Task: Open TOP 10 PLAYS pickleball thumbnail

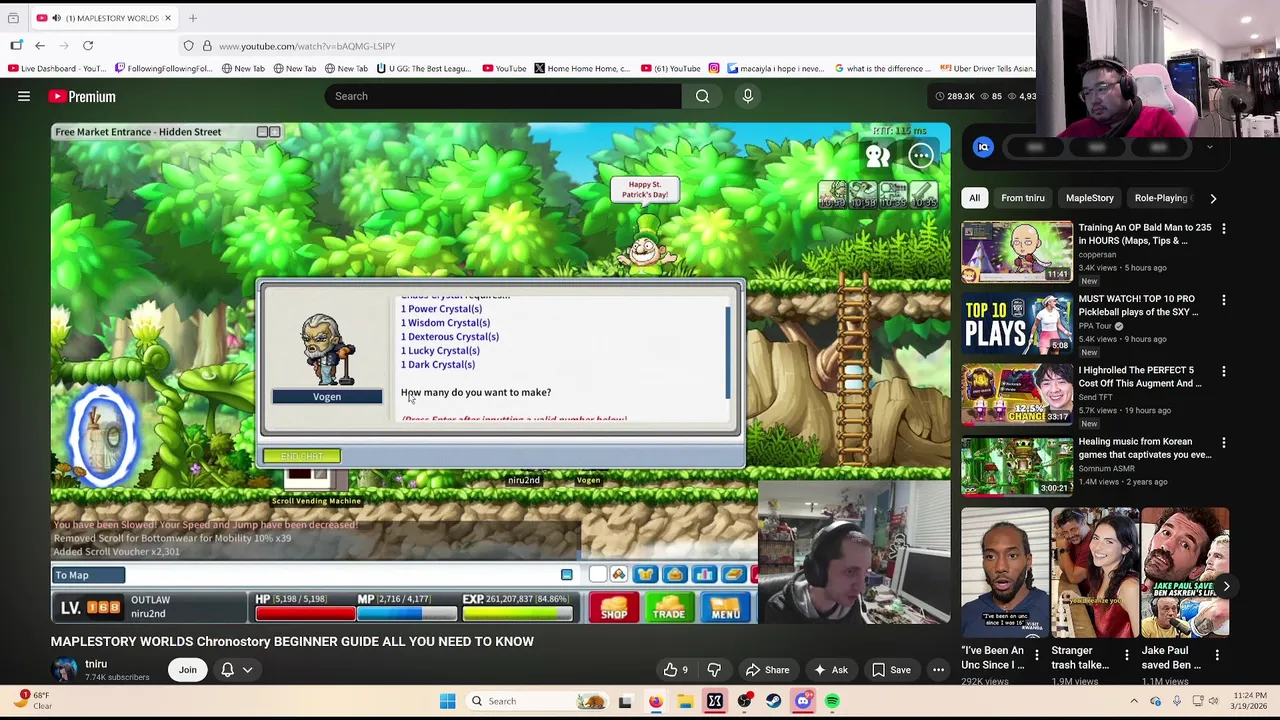Action: [x=1017, y=323]
